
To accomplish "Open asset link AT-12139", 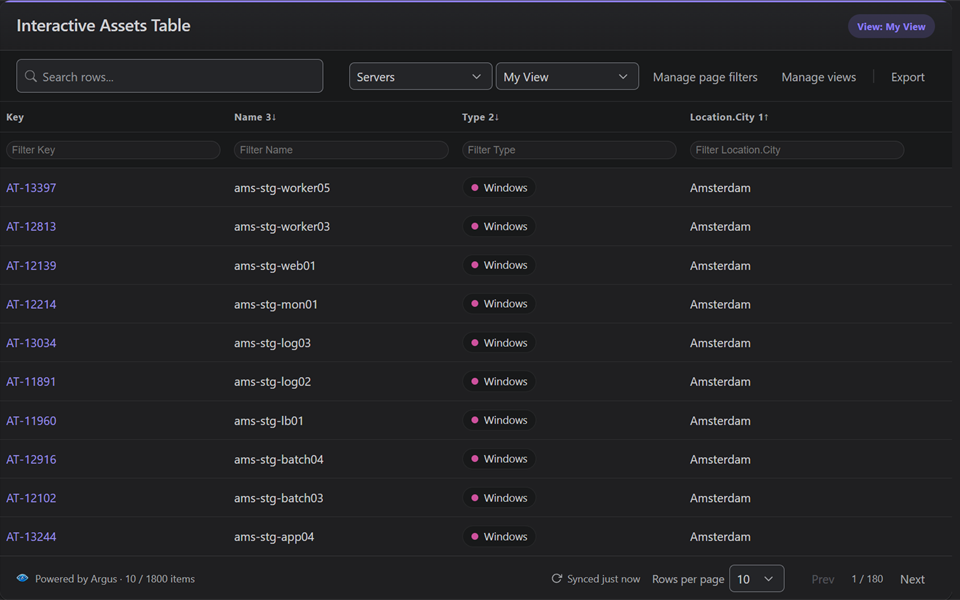I will pos(31,266).
